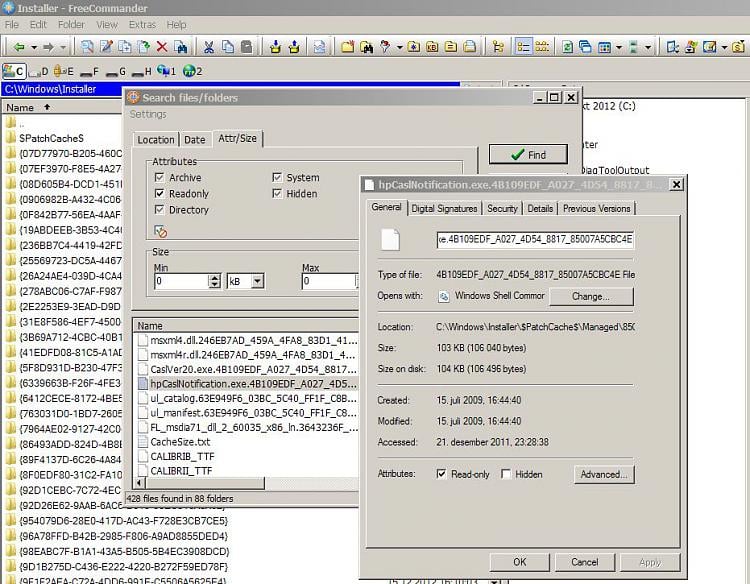Click the search results horizontal scrollbar thumb

204,483
